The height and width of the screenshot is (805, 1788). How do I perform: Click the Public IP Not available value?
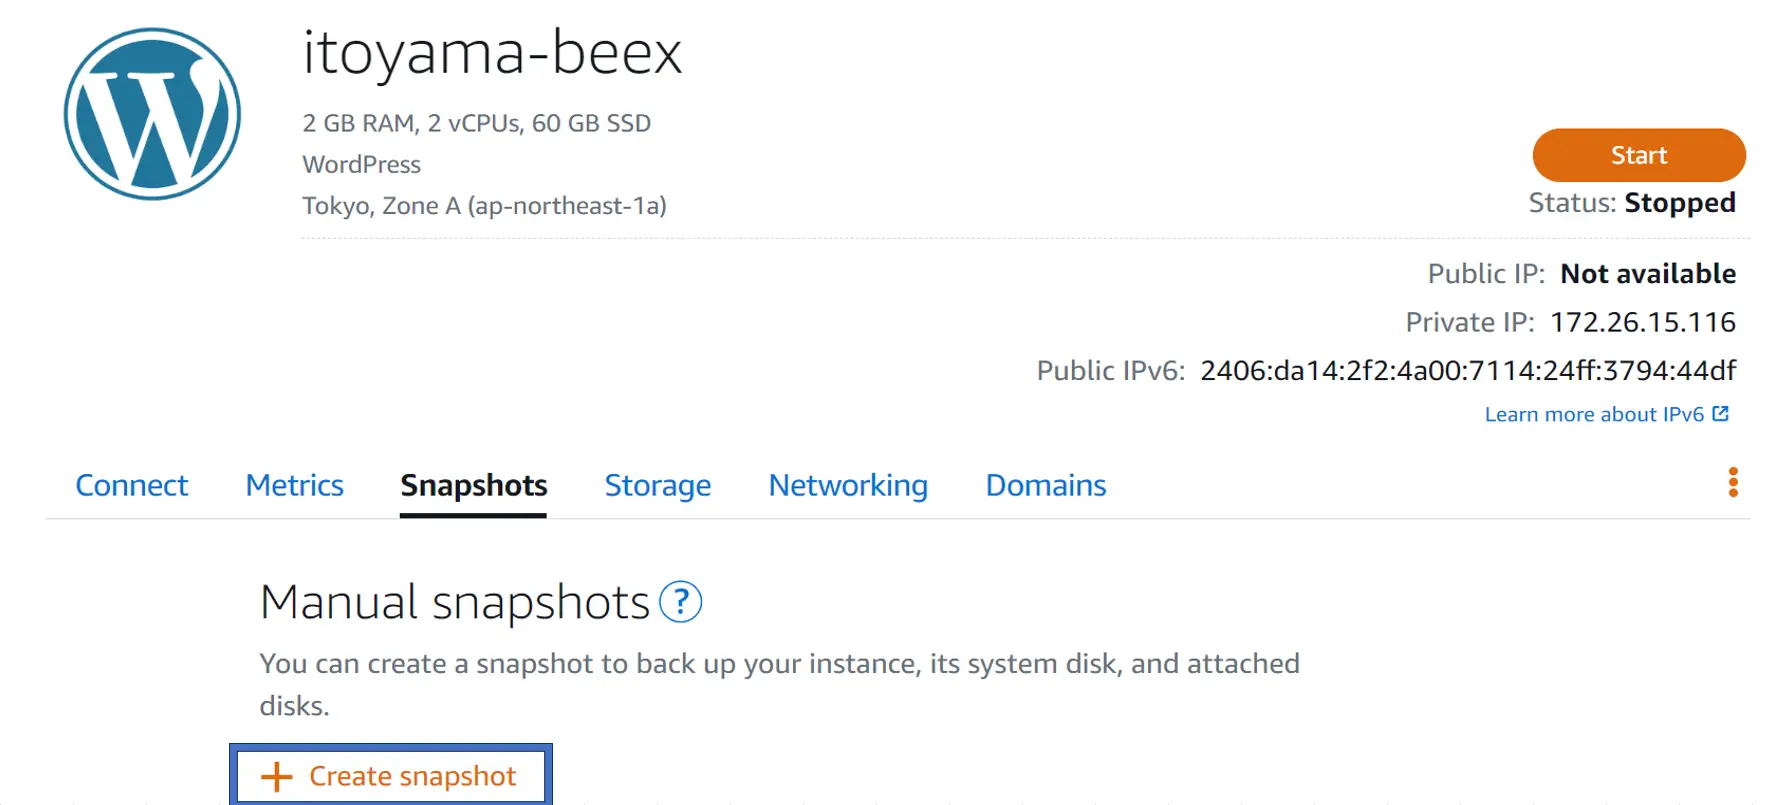click(1648, 274)
